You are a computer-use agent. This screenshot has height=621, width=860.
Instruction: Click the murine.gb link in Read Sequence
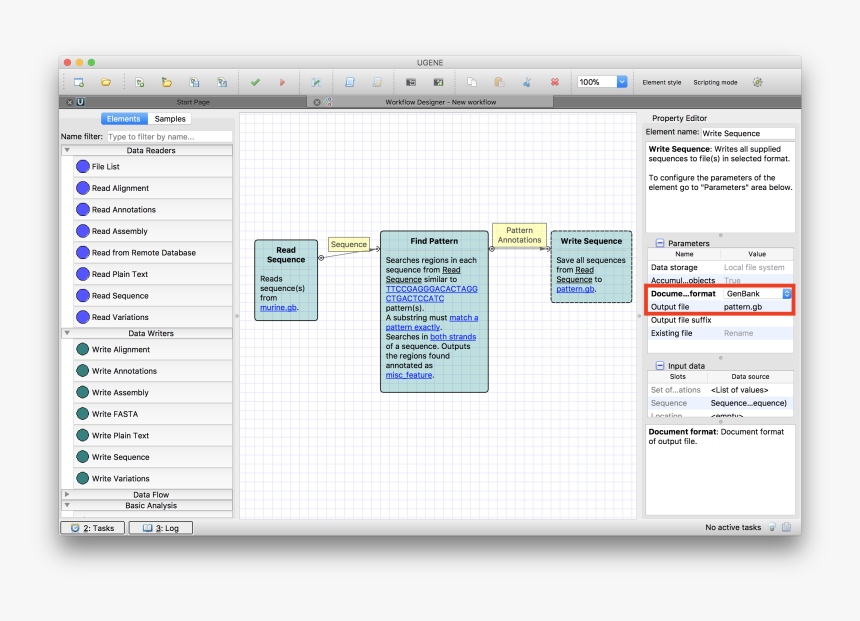point(278,307)
